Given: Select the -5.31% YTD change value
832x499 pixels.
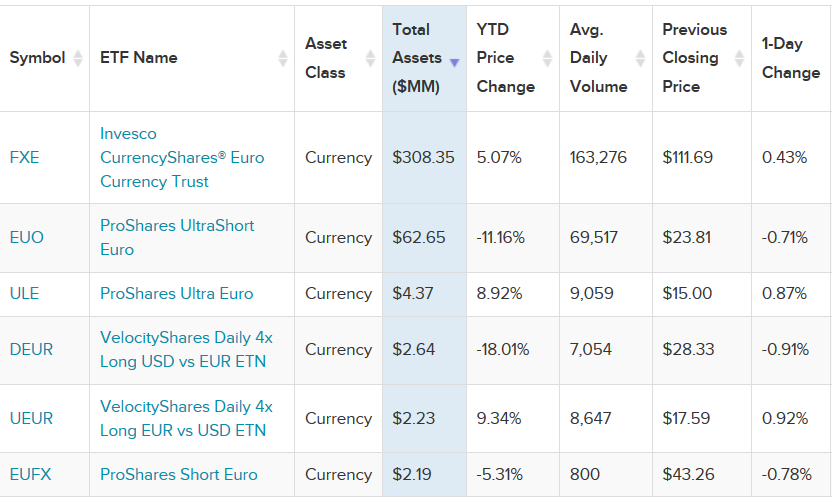Looking at the screenshot, I should pyautogui.click(x=500, y=474).
